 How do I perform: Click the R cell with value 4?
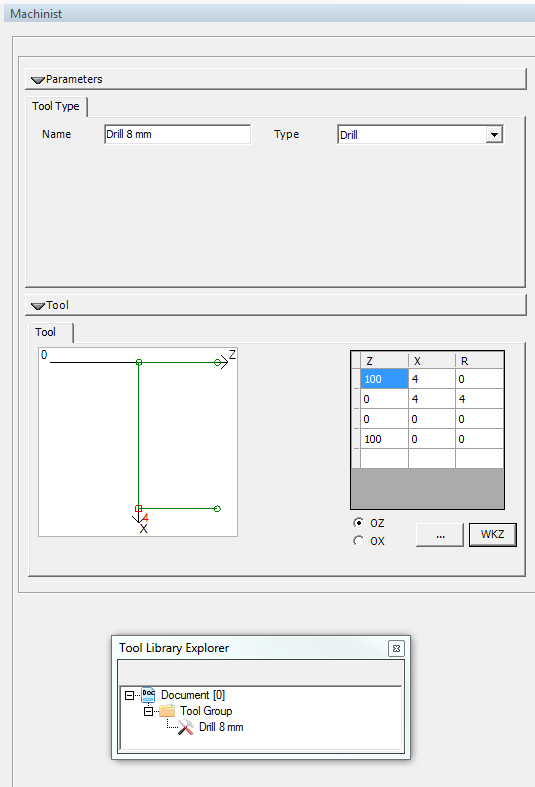[x=479, y=399]
